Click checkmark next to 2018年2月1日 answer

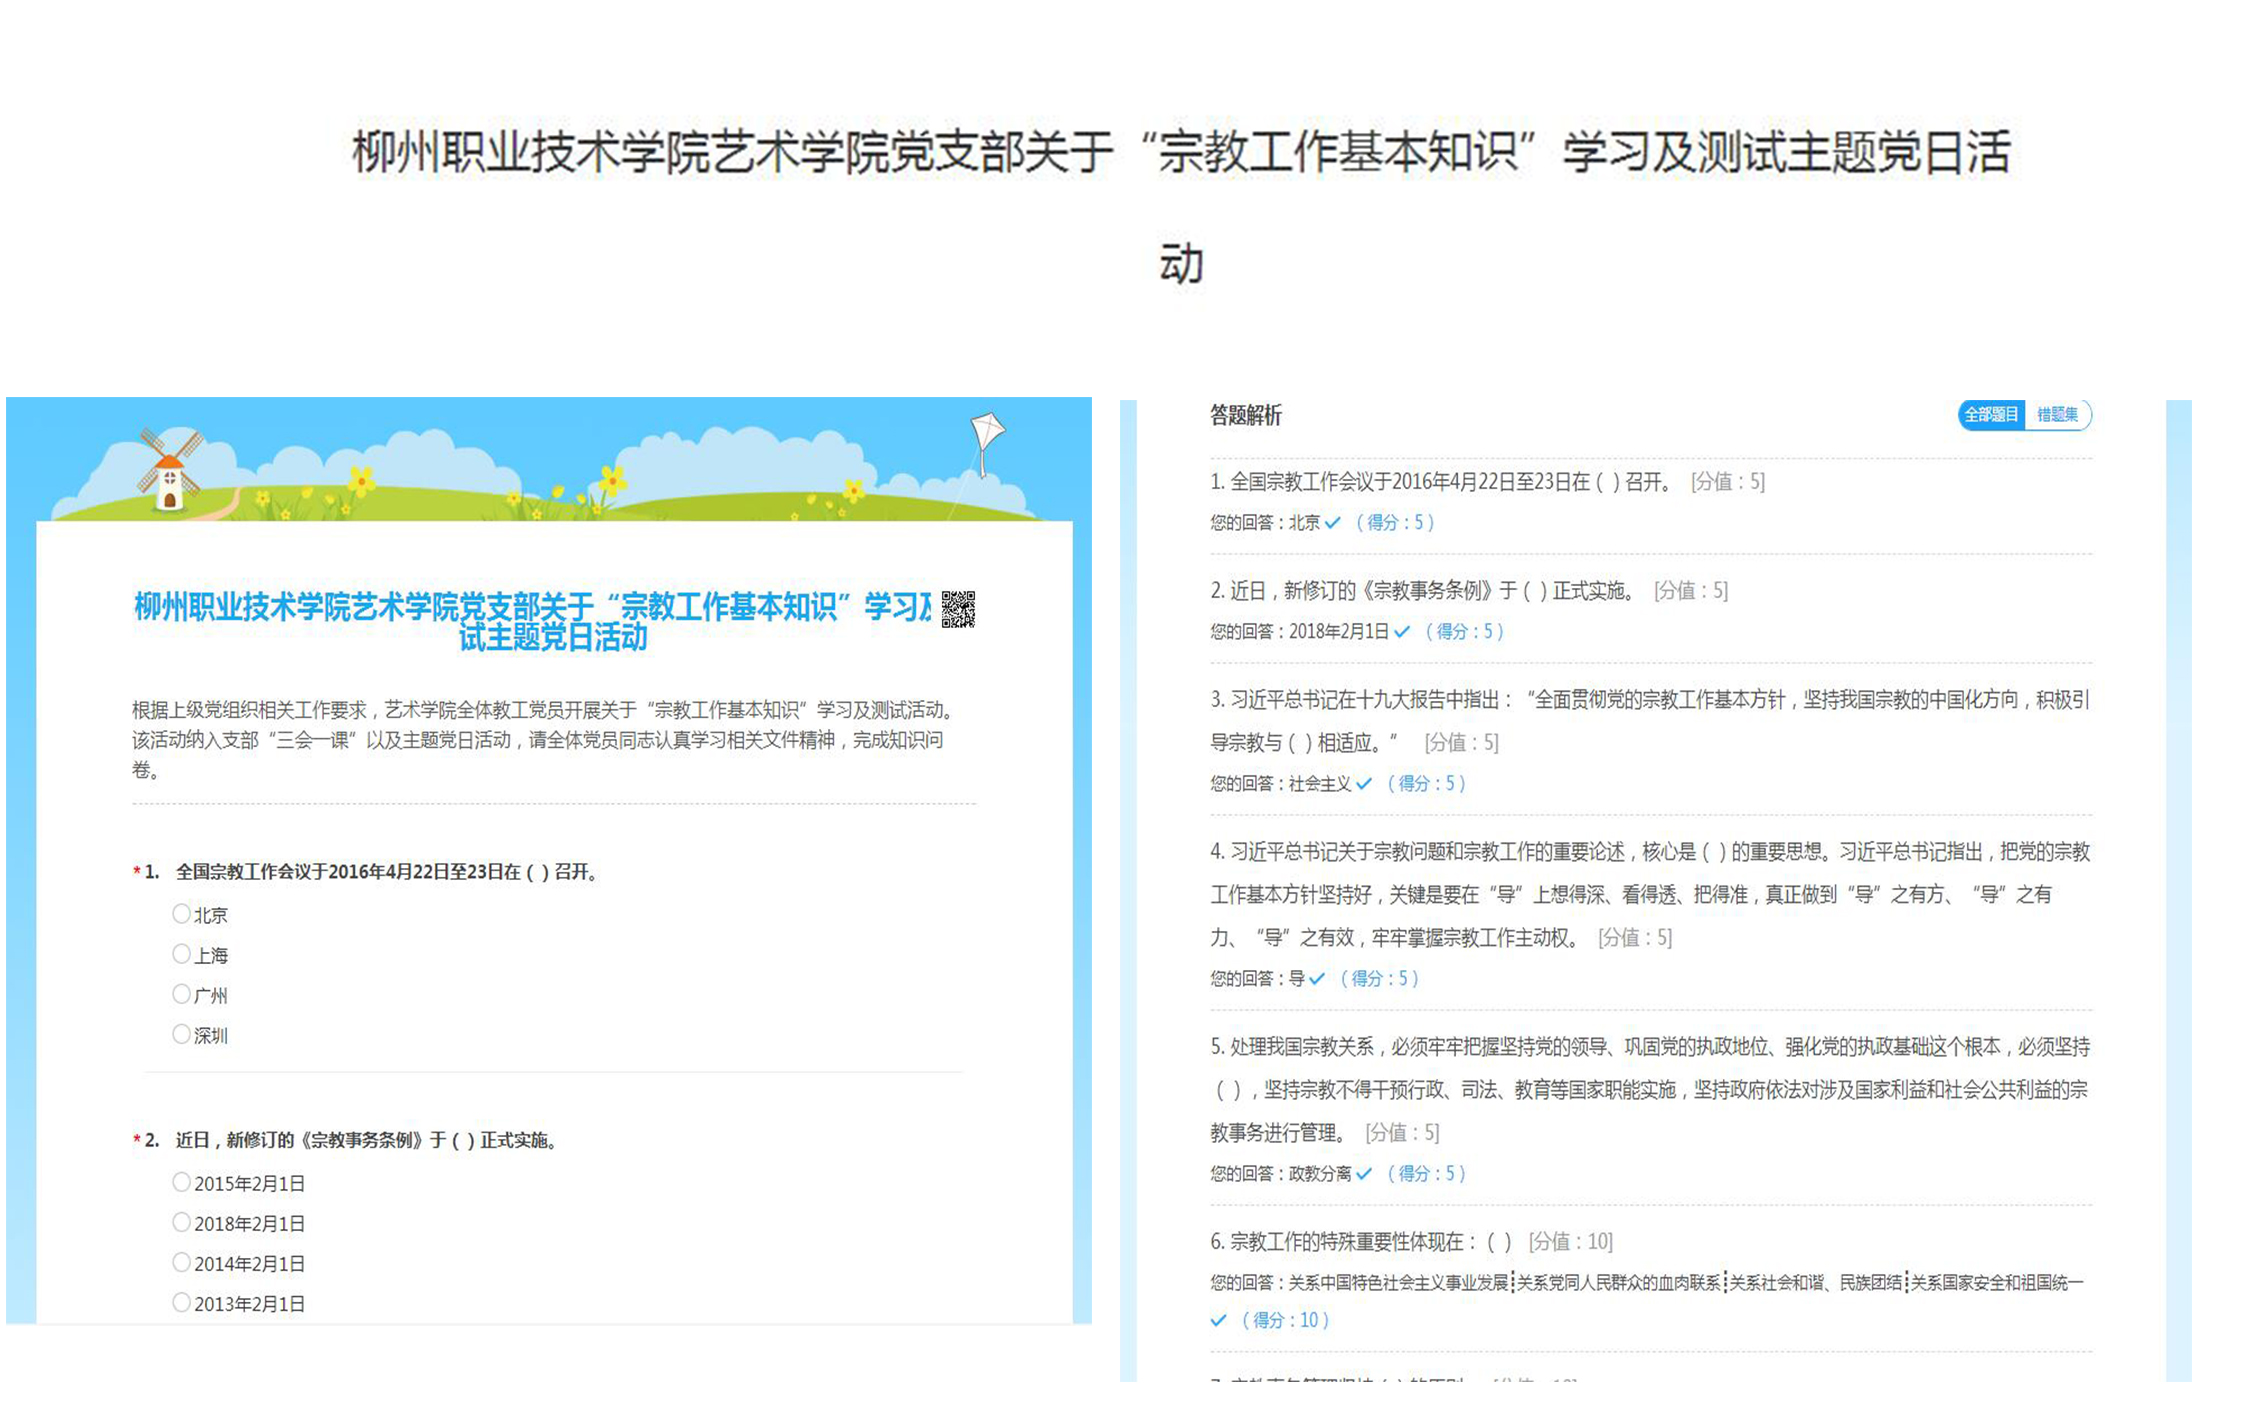coord(1402,632)
